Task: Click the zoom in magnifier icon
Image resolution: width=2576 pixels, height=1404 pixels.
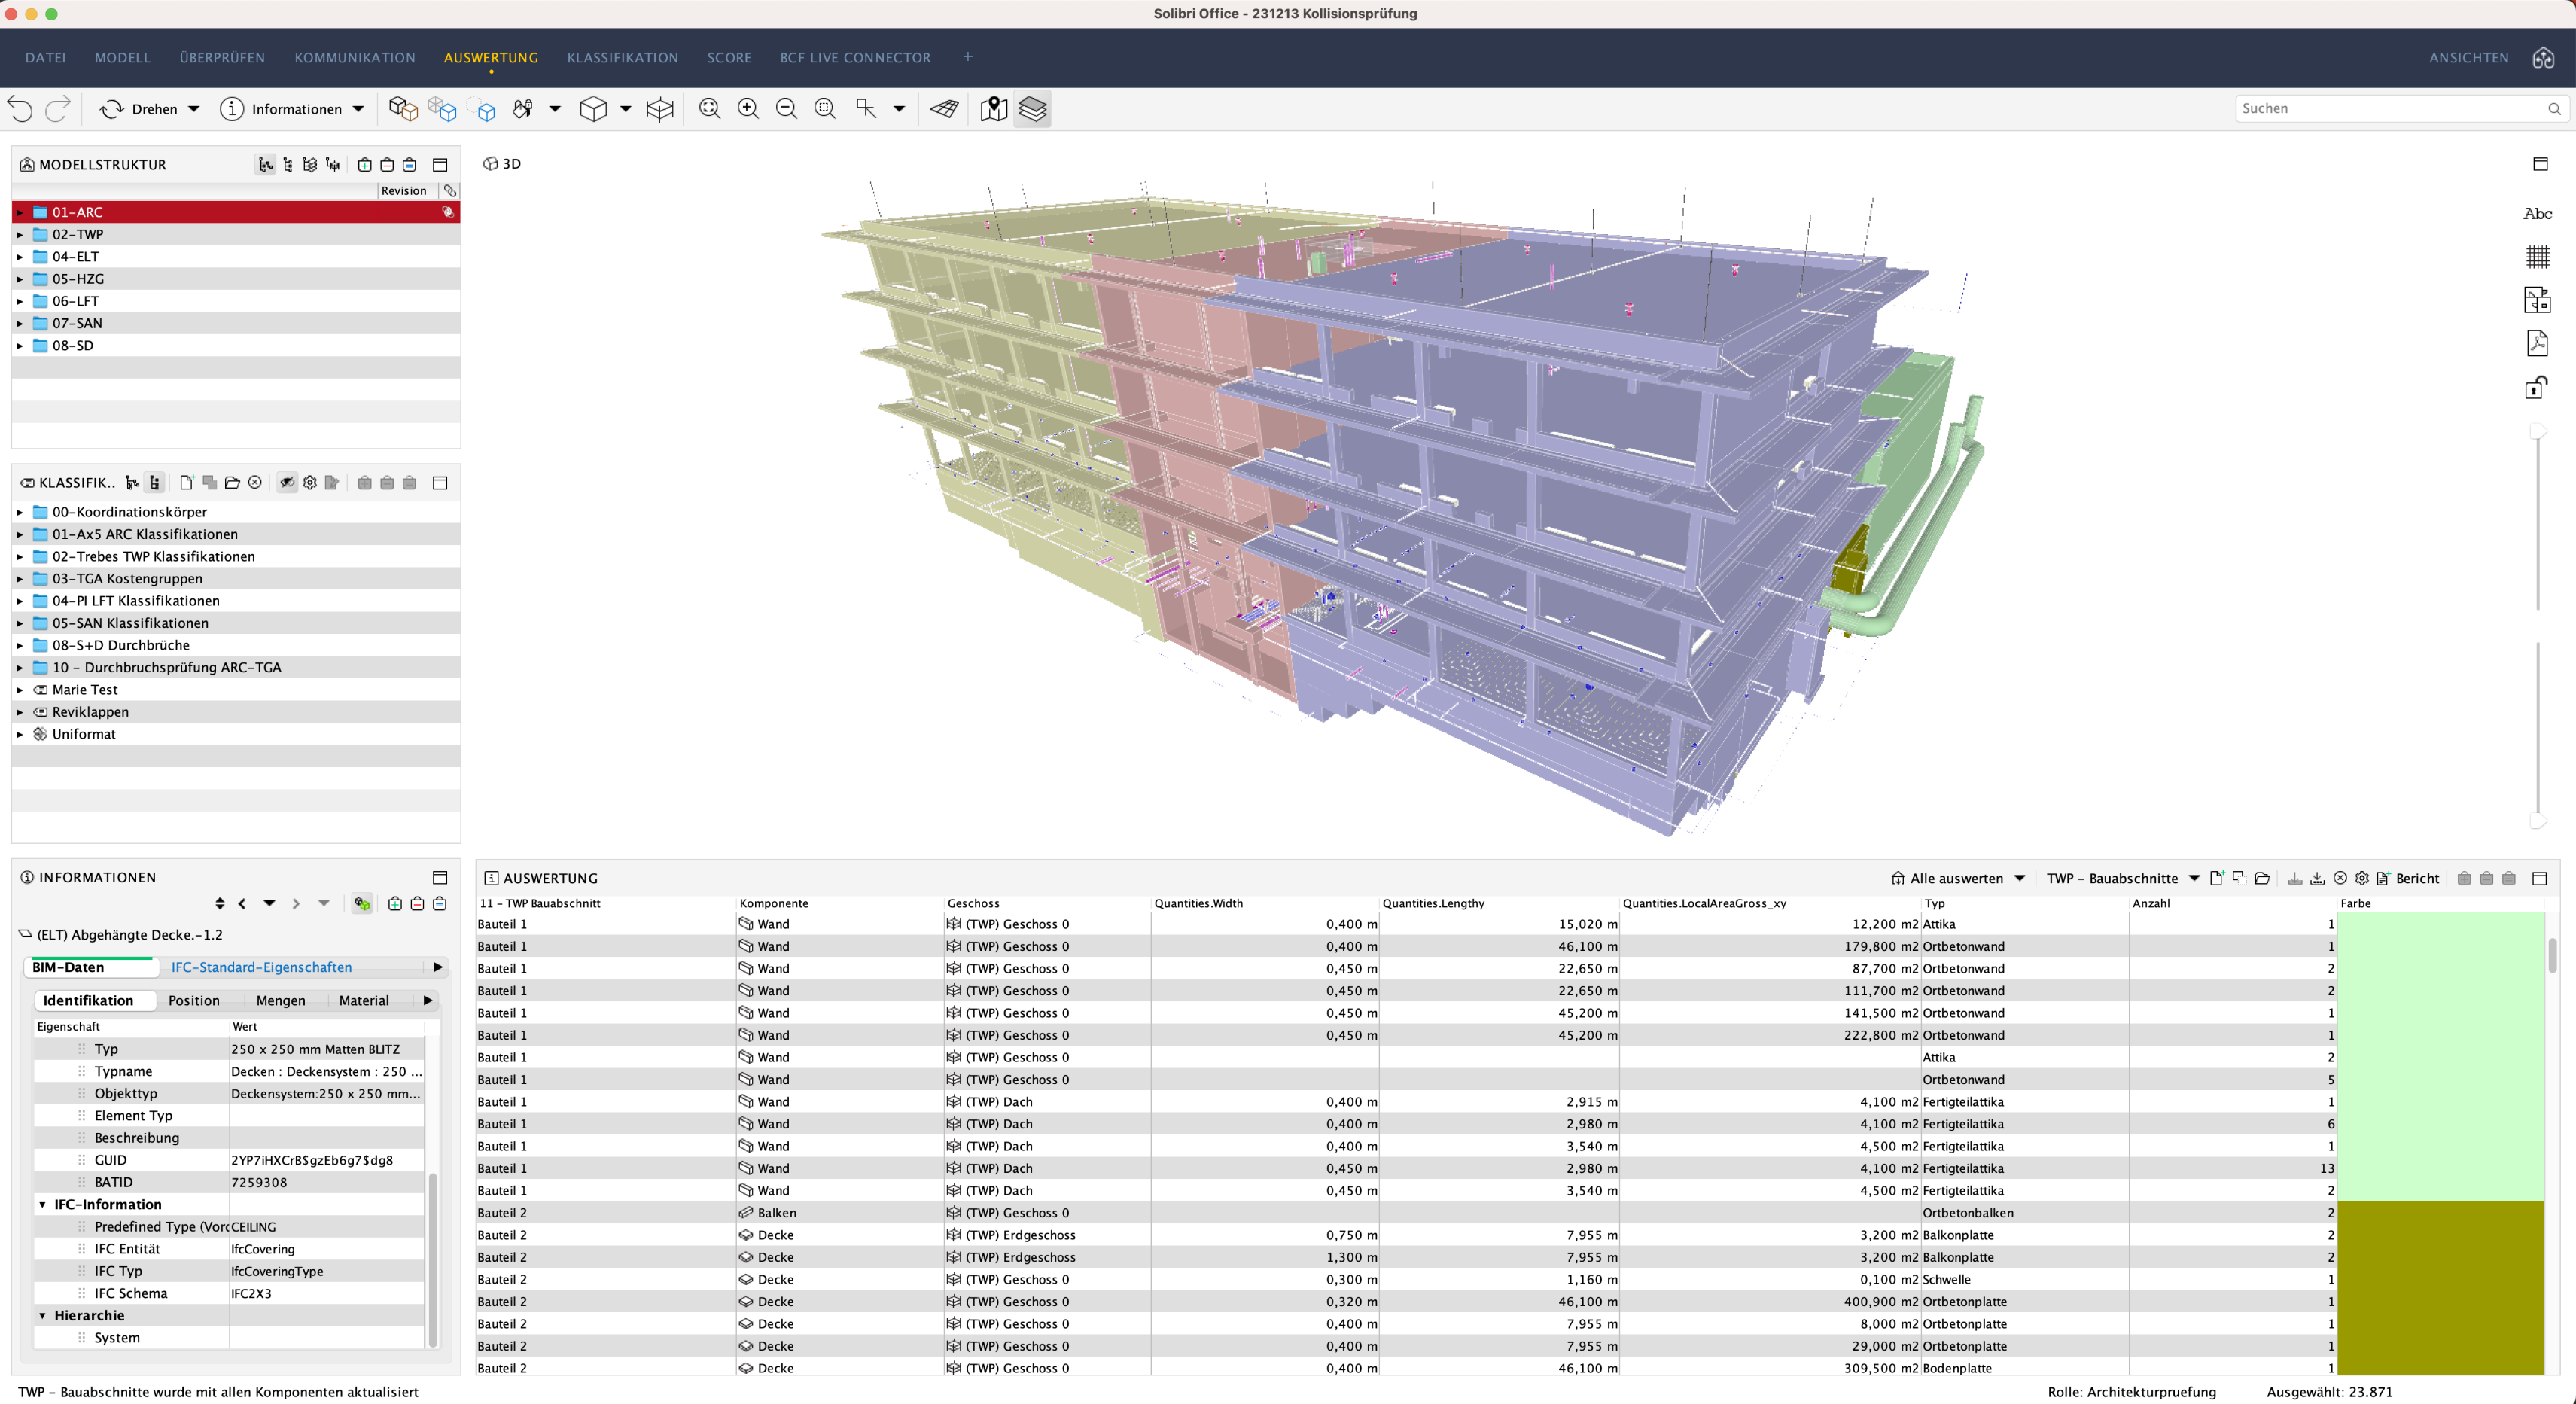Action: pyautogui.click(x=747, y=109)
